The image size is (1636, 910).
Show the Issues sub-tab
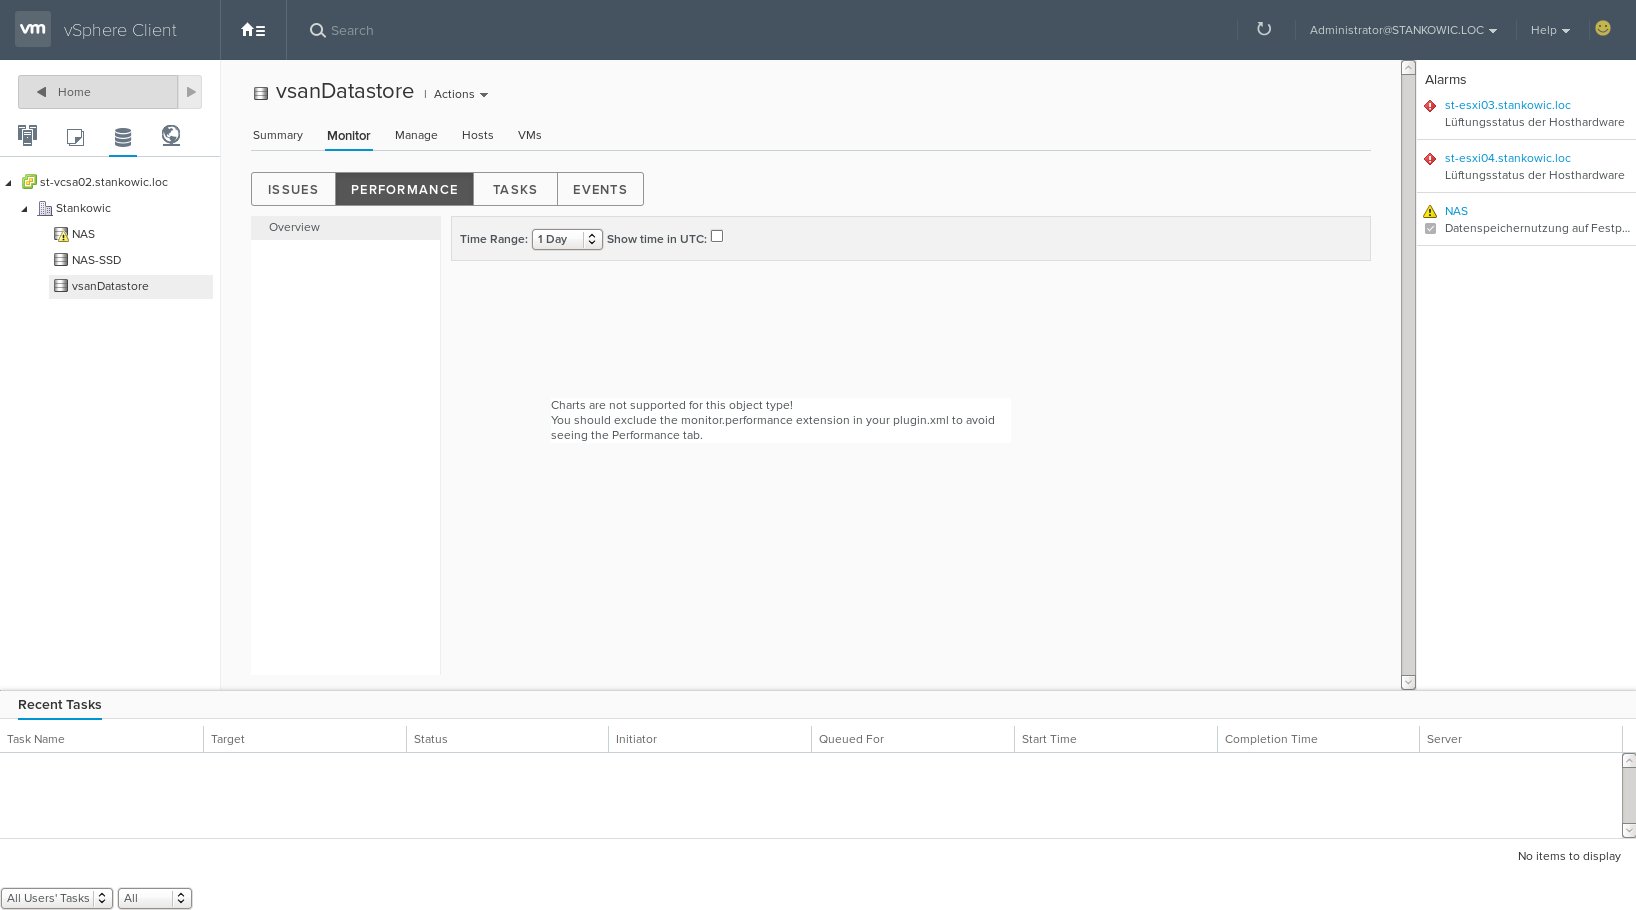[x=293, y=189]
